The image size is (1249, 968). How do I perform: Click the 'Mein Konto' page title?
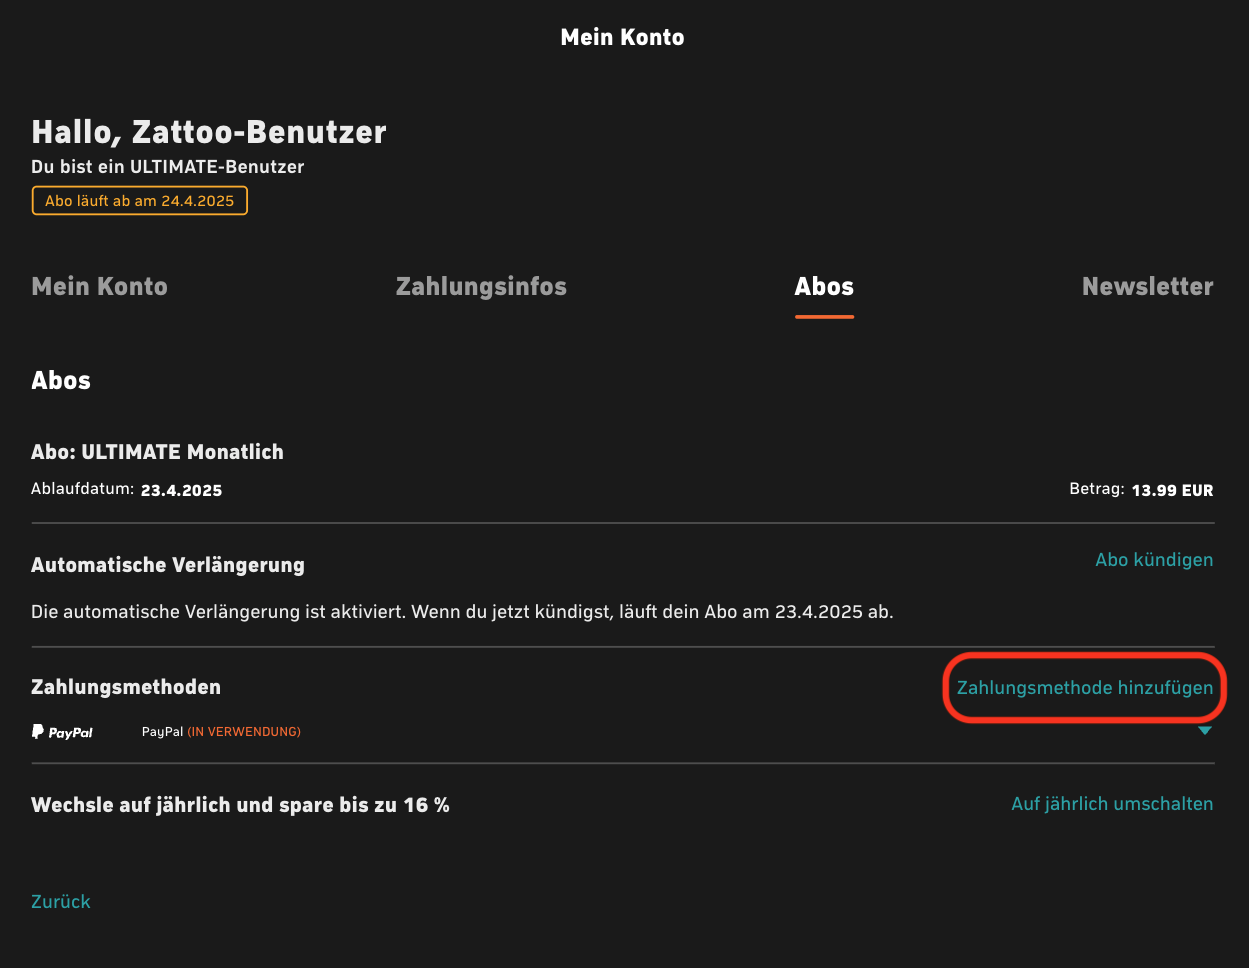622,37
